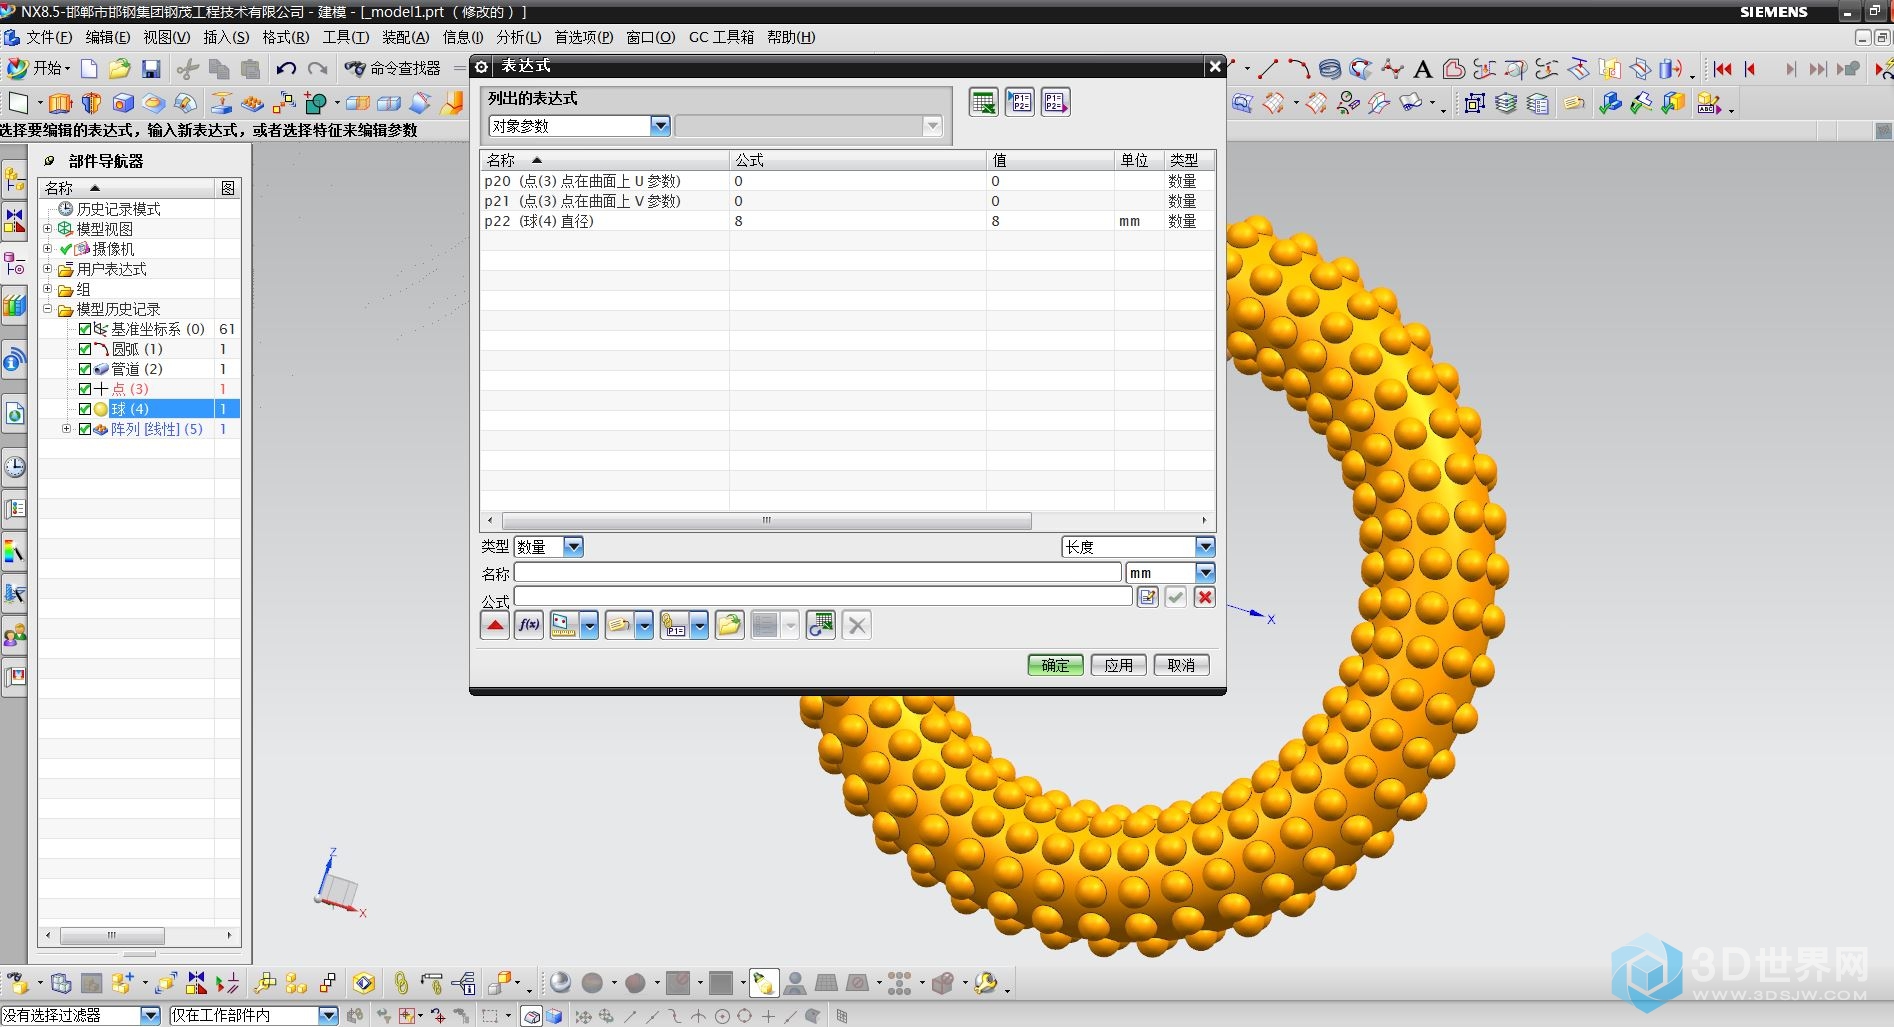Select the Arc curve tool
Screen dimensions: 1894x1027
coord(1299,69)
